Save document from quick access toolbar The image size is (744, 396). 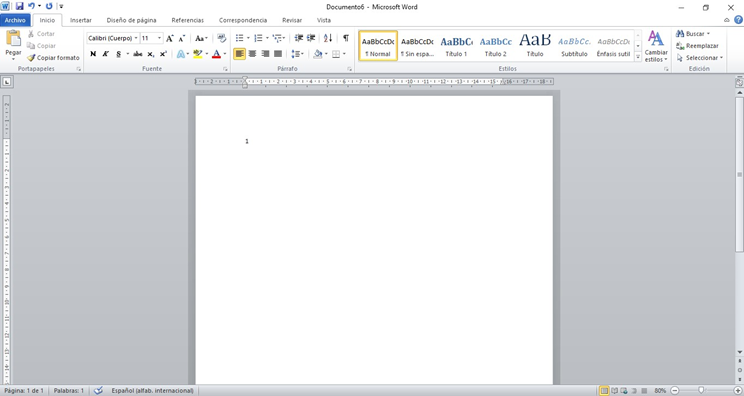(x=19, y=6)
